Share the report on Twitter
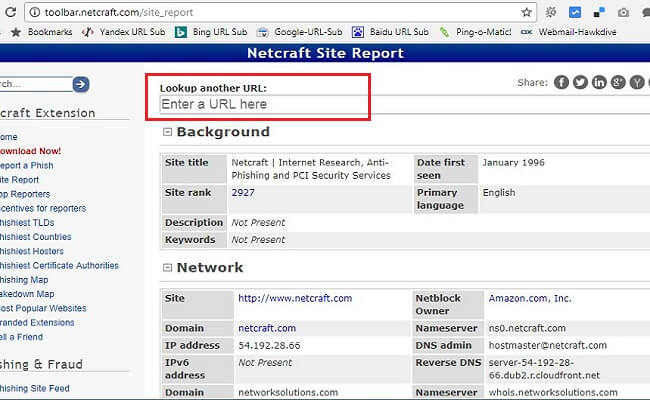 tap(580, 82)
